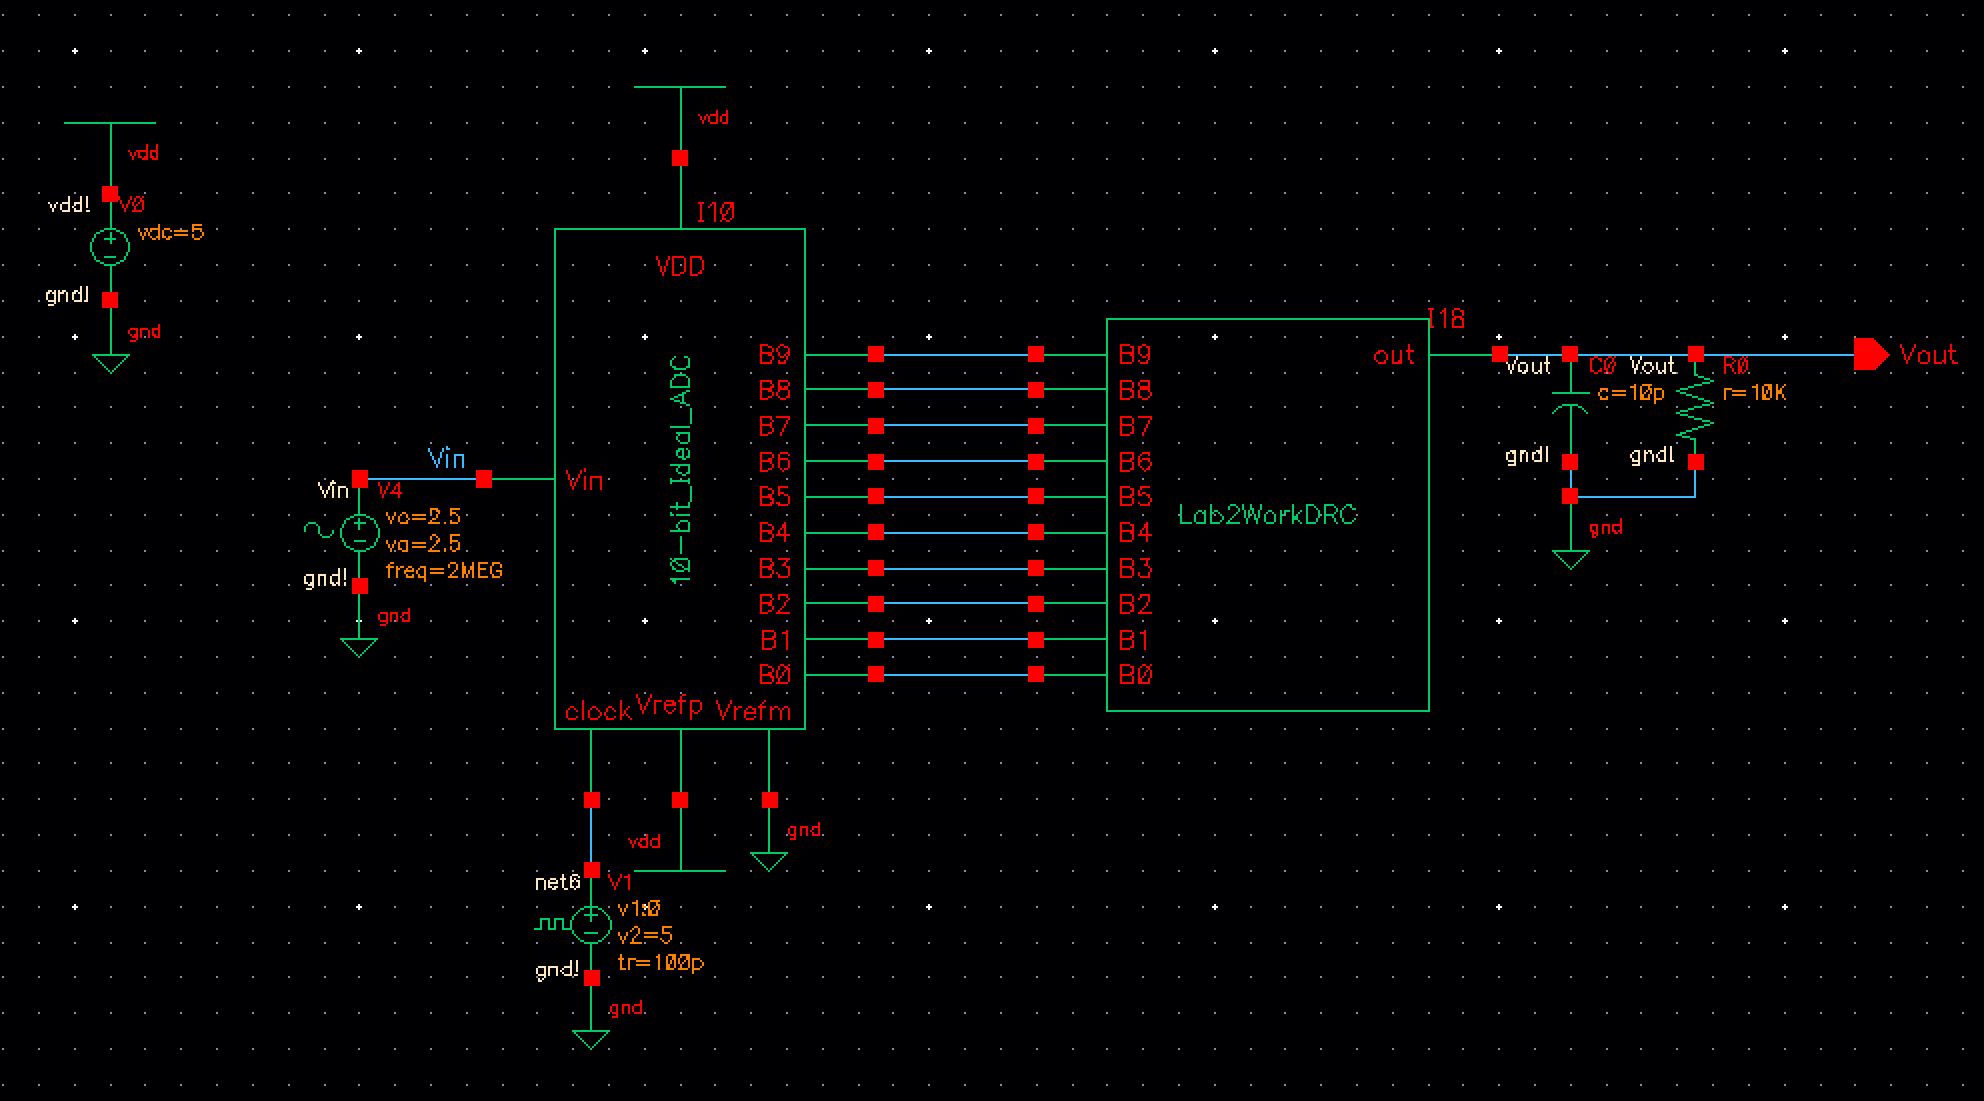Image resolution: width=1984 pixels, height=1101 pixels.
Task: Click the C0 capacitor symbol
Action: 1570,403
